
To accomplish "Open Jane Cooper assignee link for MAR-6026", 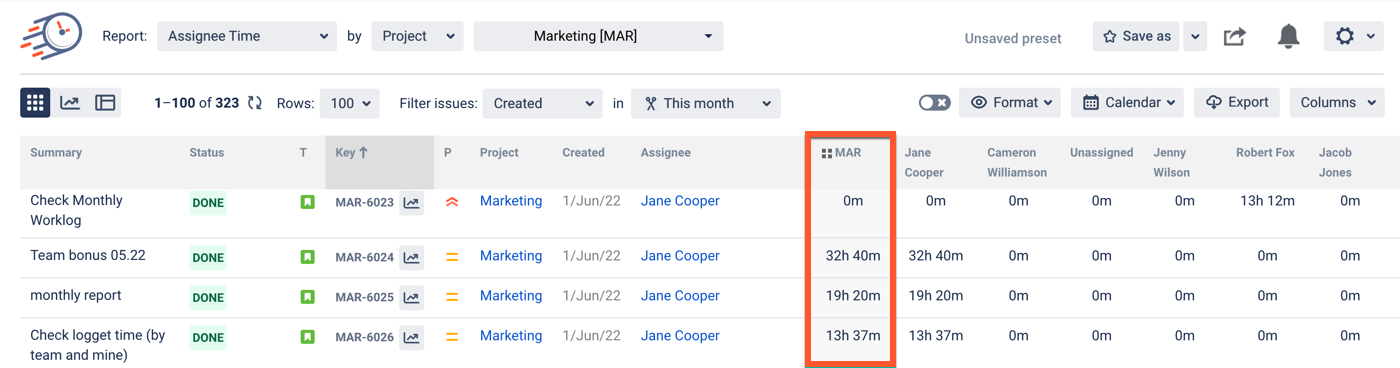I will pyautogui.click(x=680, y=336).
